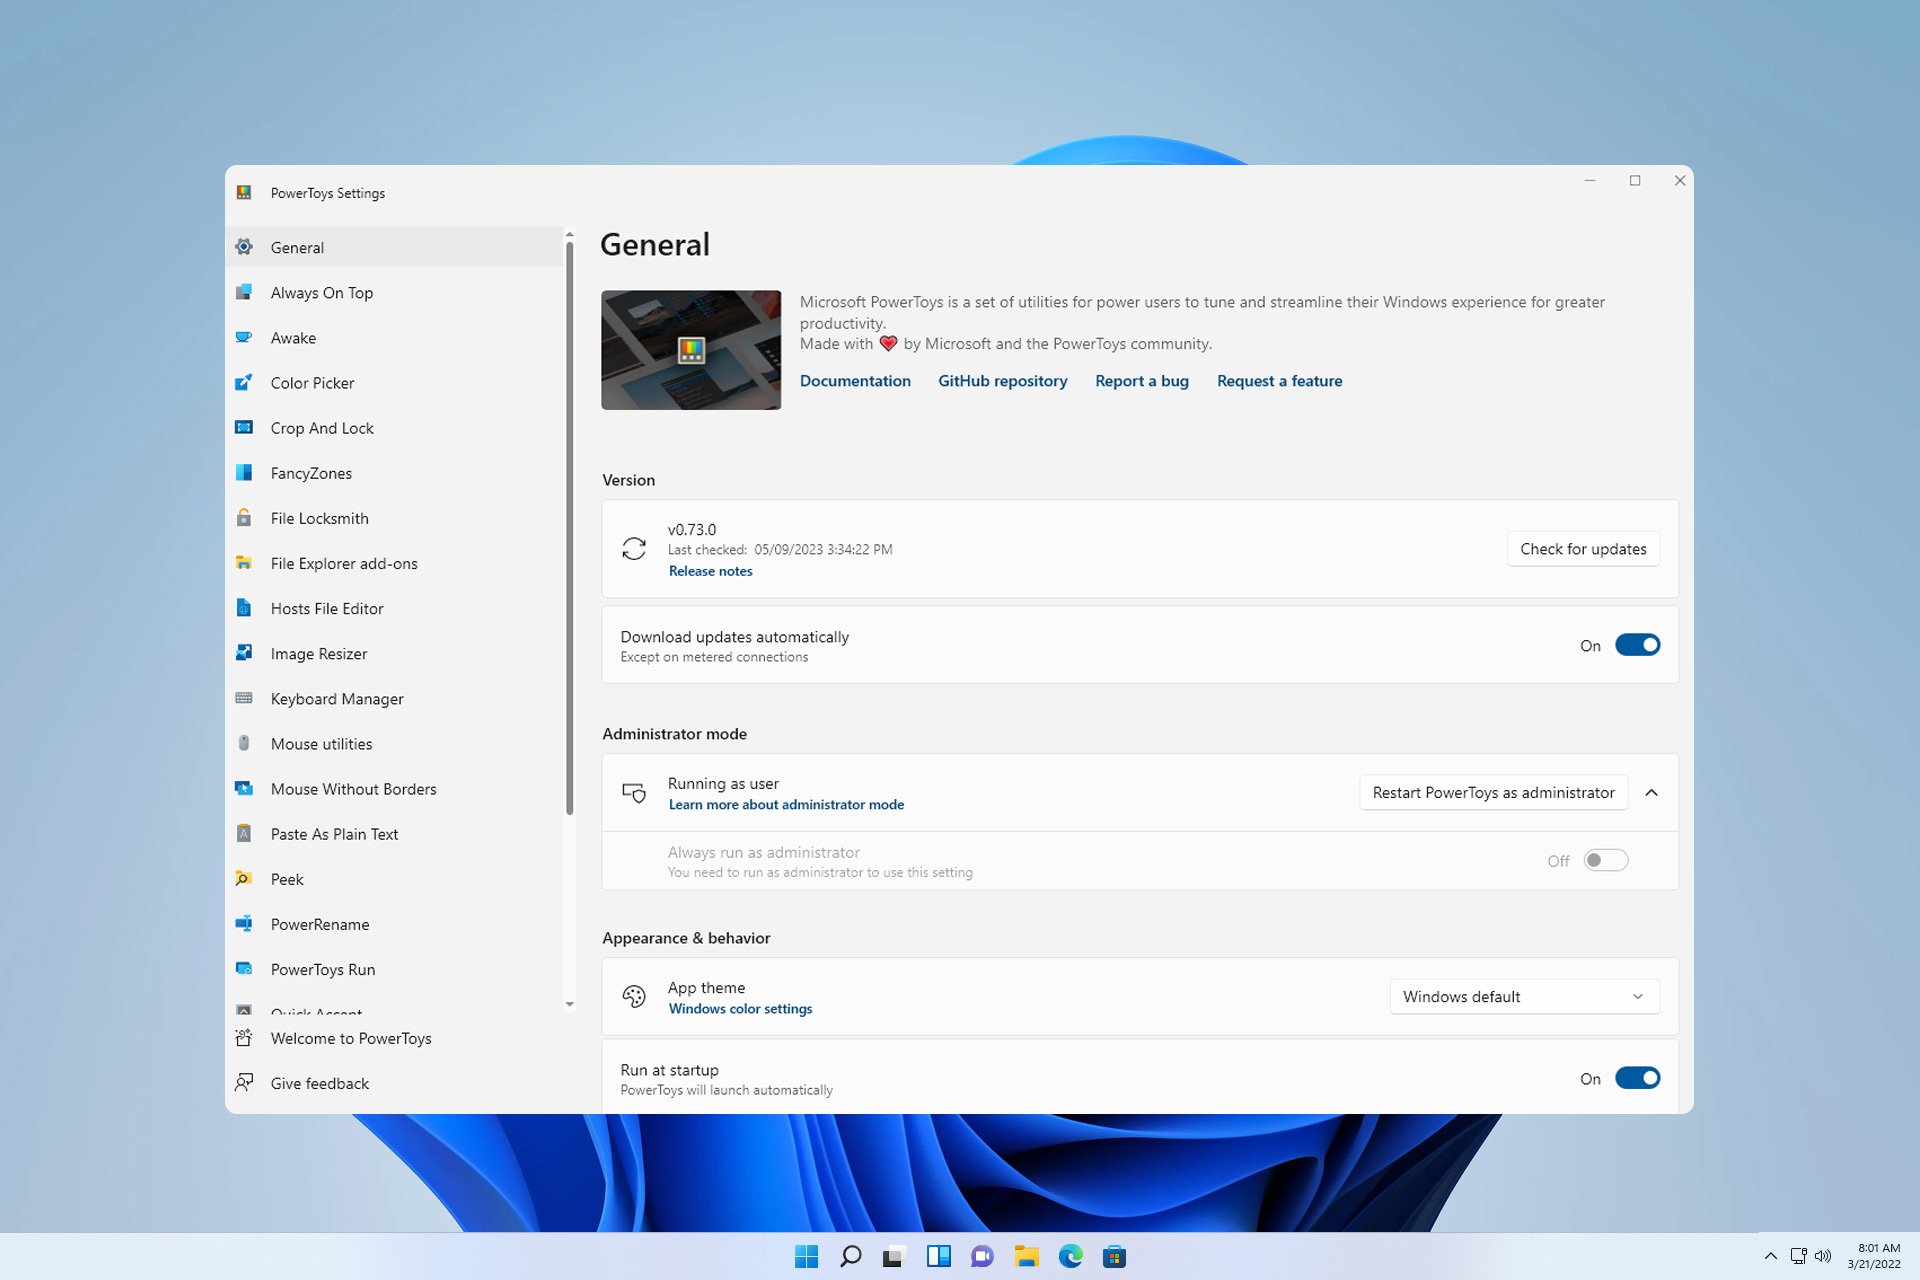Click the Give feedback icon
The width and height of the screenshot is (1920, 1280).
[x=244, y=1083]
